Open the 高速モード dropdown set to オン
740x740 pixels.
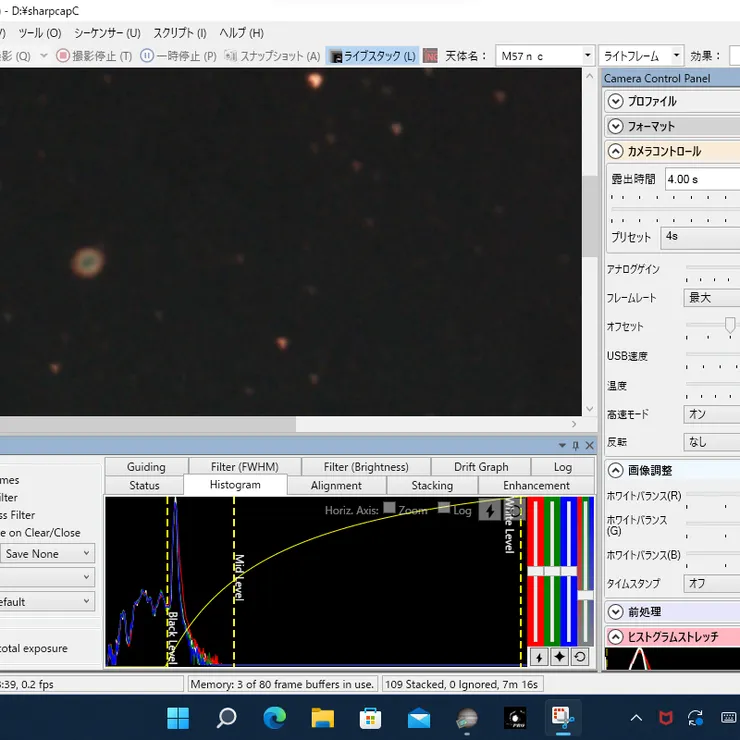(x=712, y=414)
